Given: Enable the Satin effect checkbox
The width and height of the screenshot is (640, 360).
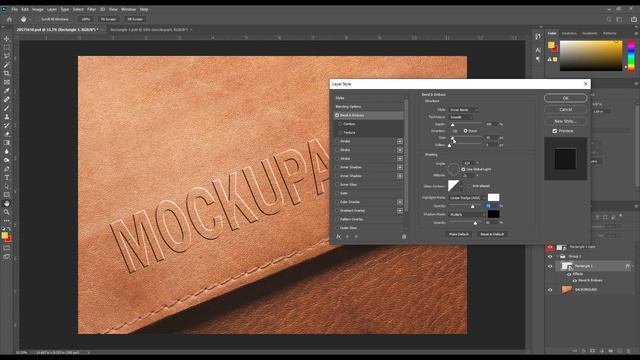Looking at the screenshot, I should (337, 193).
